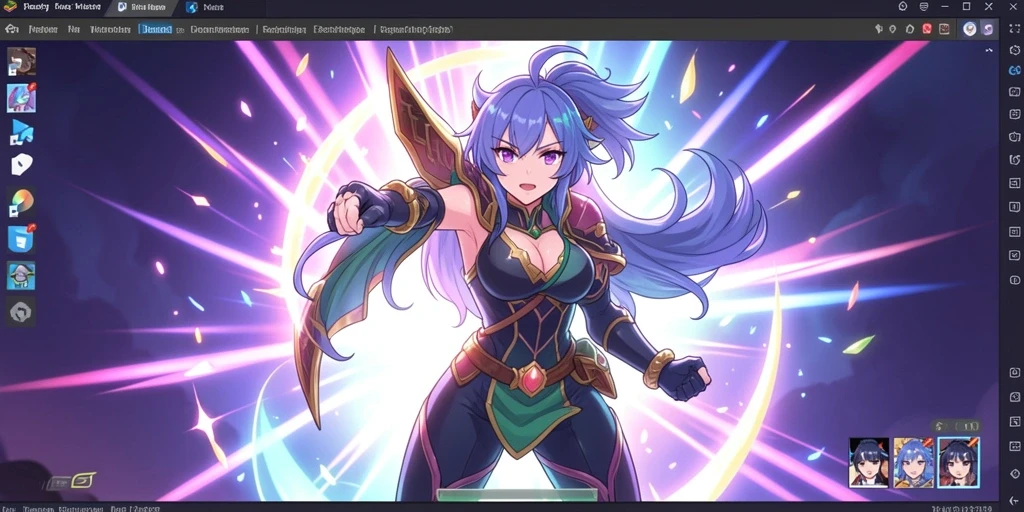Select the highlighted character portrait with hat
This screenshot has width=1024, height=512.
[959, 462]
